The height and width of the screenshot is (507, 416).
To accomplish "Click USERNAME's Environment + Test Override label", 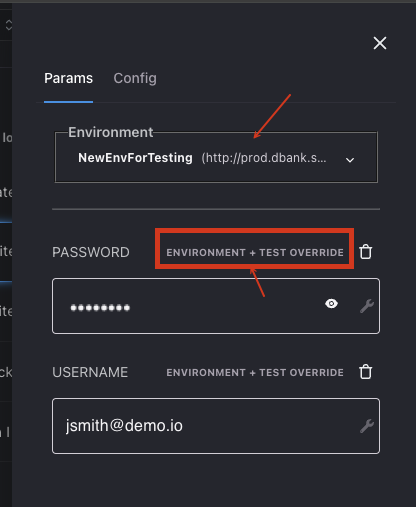I will click(x=255, y=373).
